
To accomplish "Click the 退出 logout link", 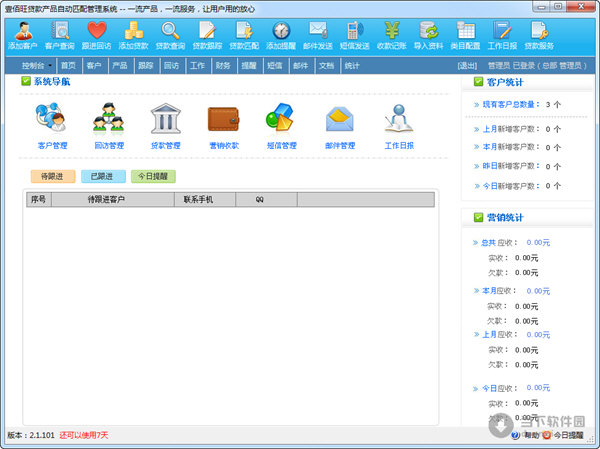I will click(x=467, y=65).
